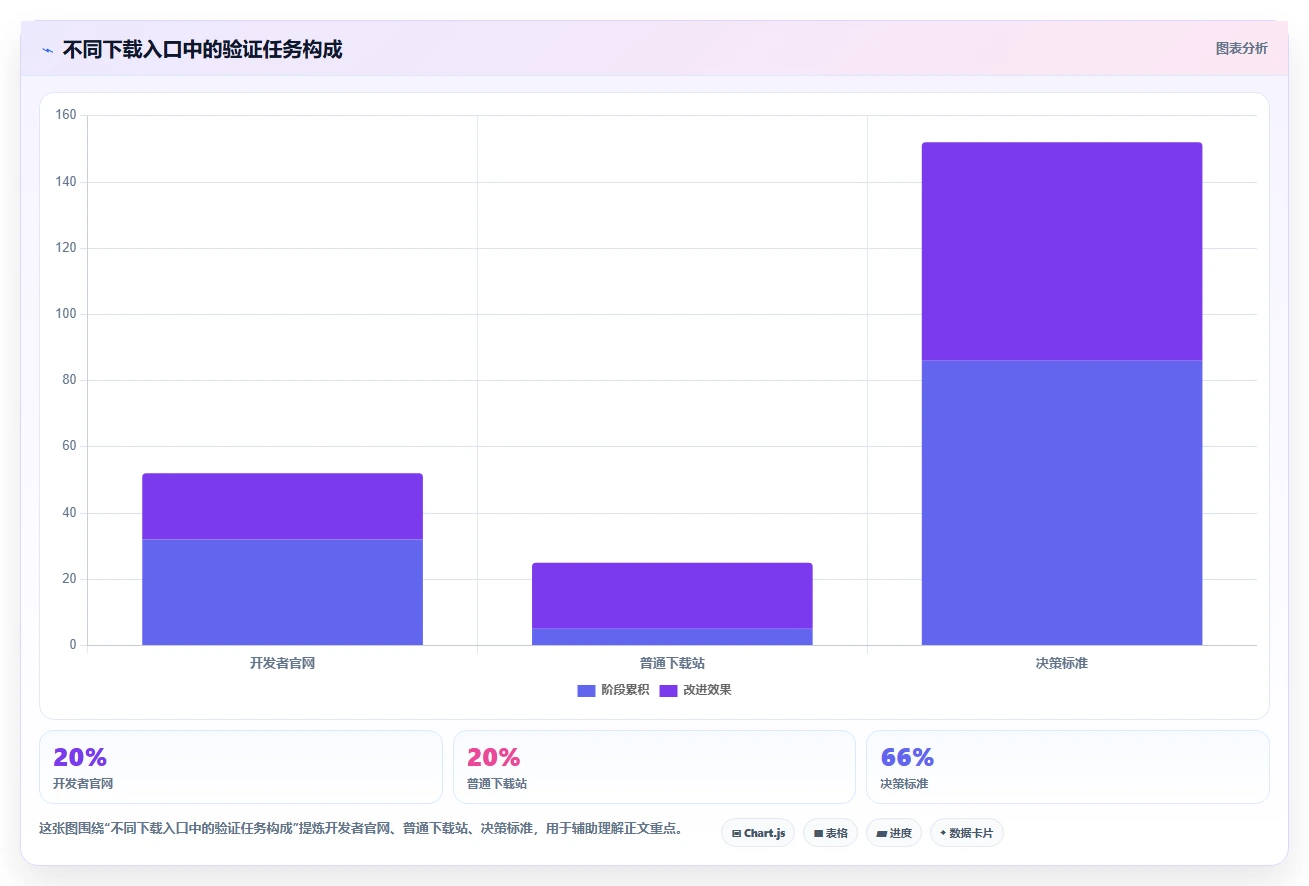
Task: Click the 决策标准 x-axis label
Action: click(1062, 663)
